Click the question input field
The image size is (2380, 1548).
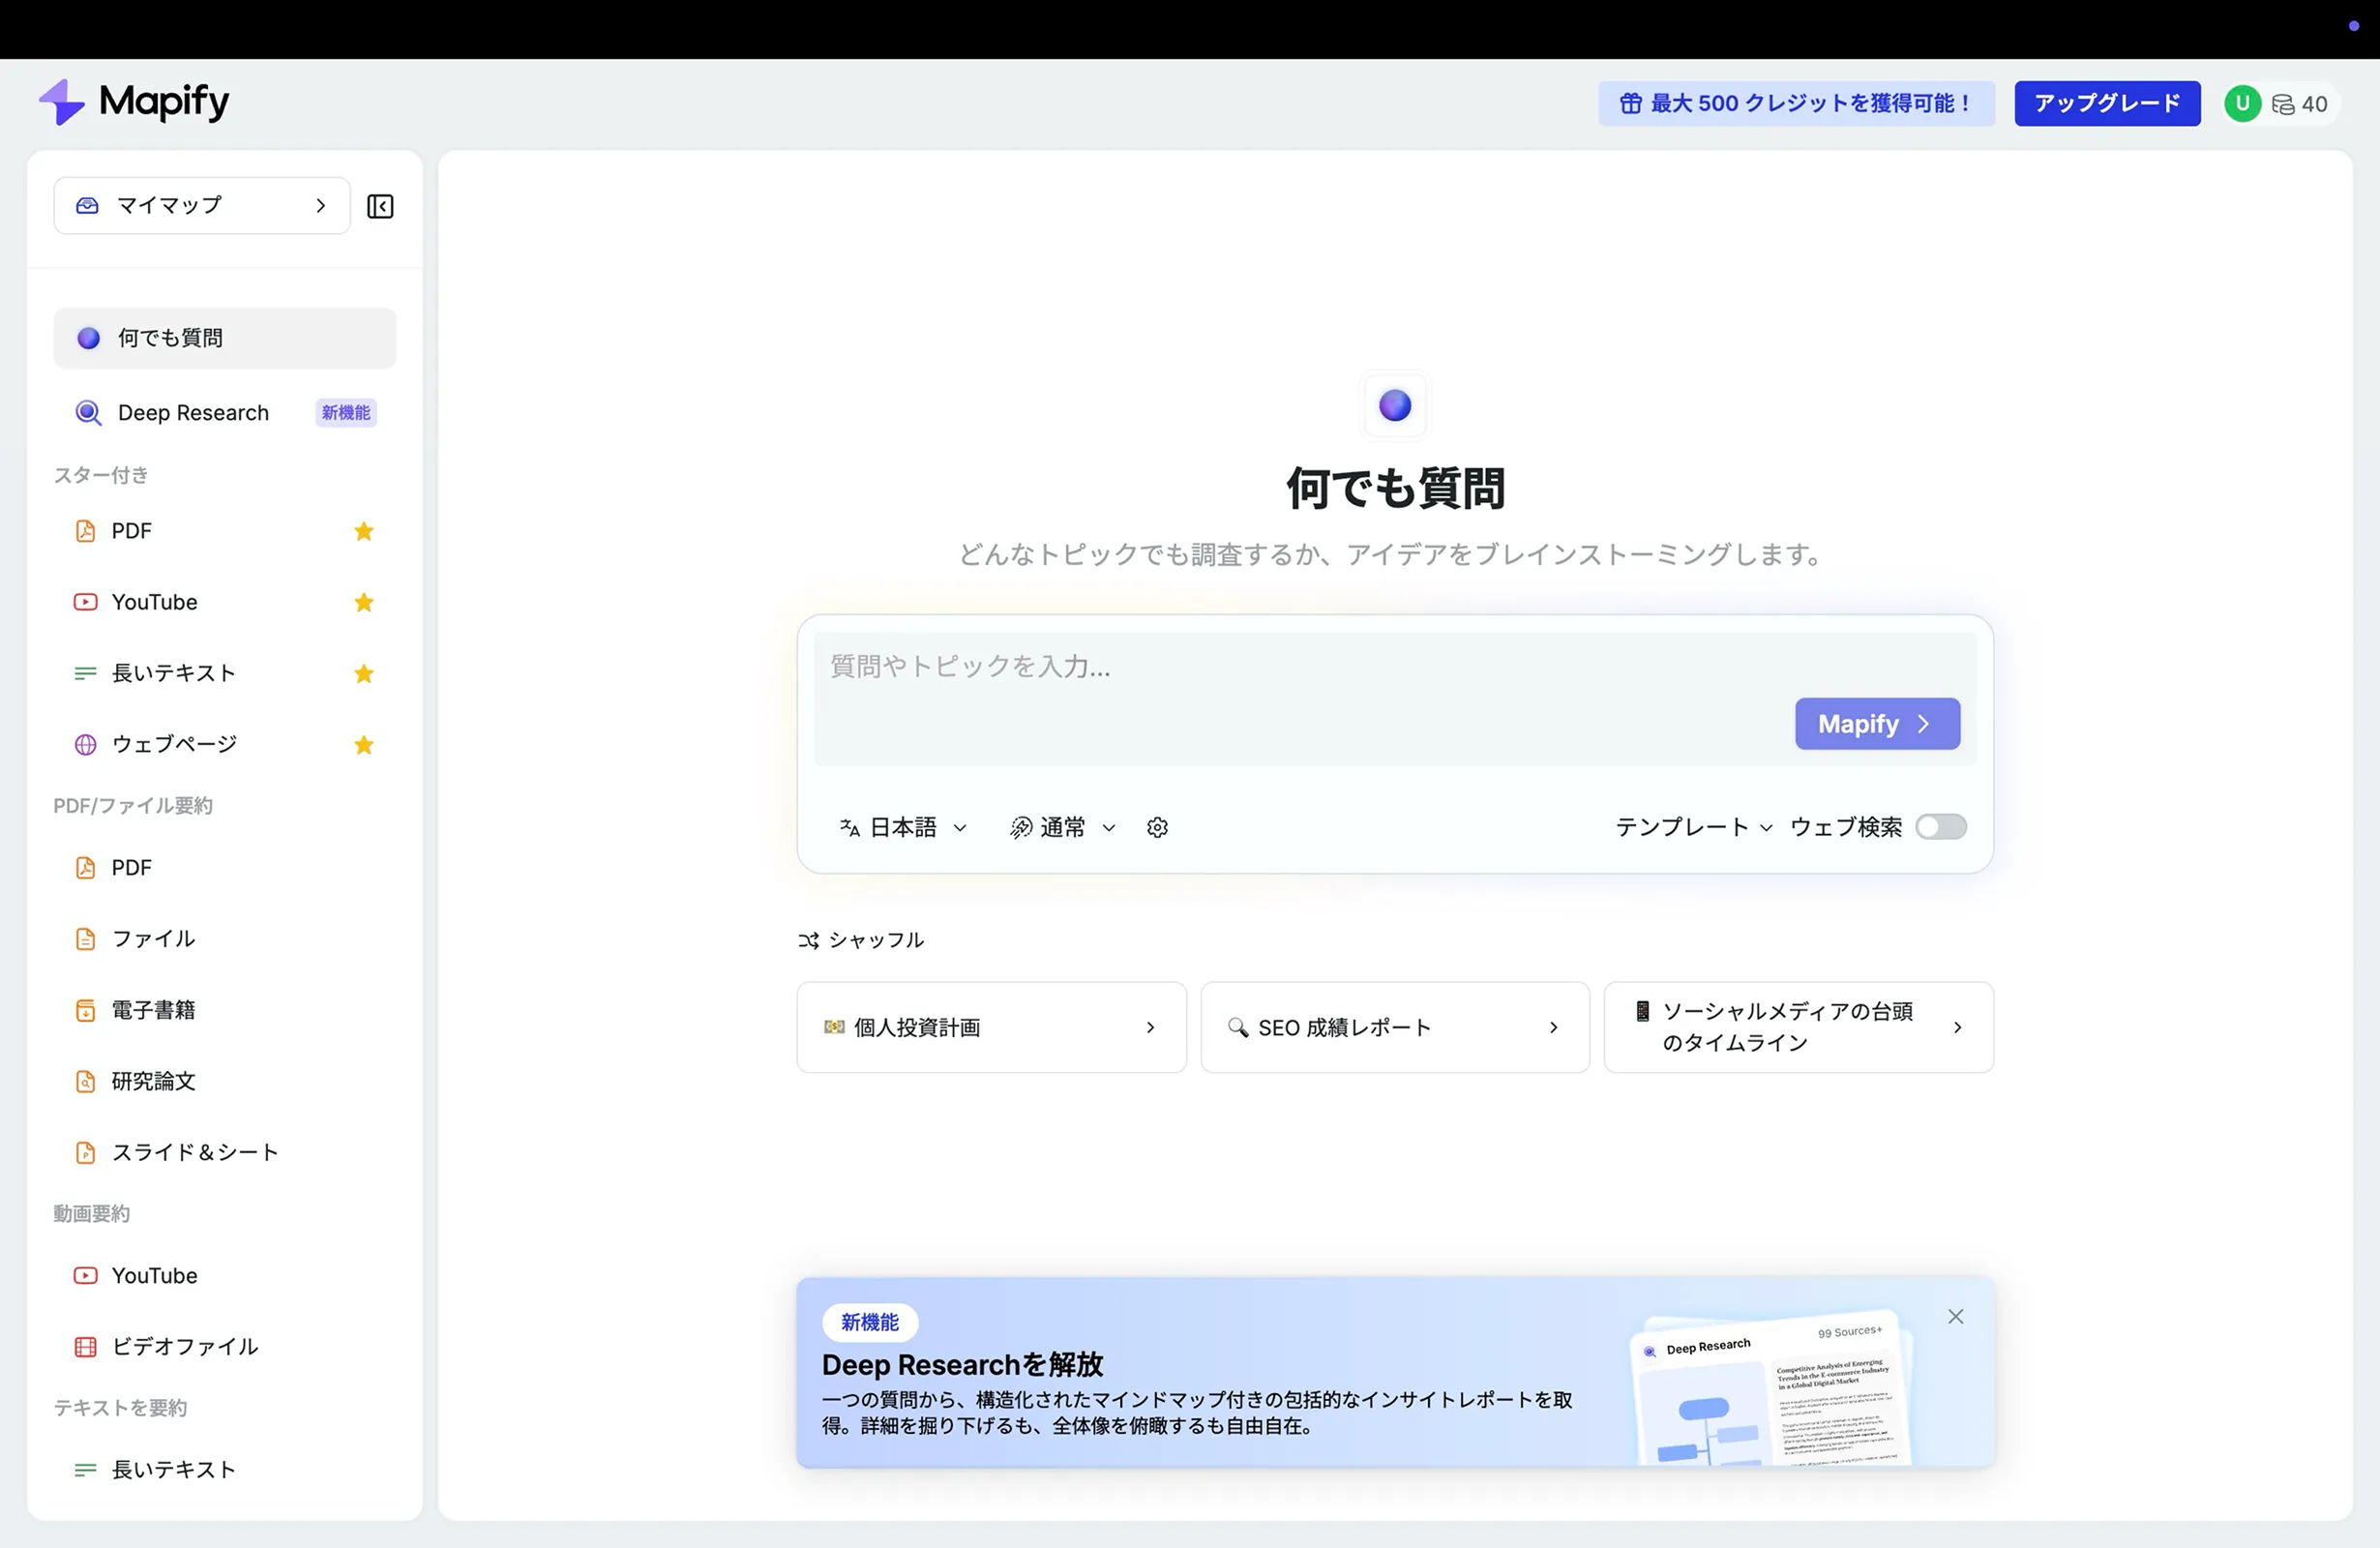coord(1300,667)
